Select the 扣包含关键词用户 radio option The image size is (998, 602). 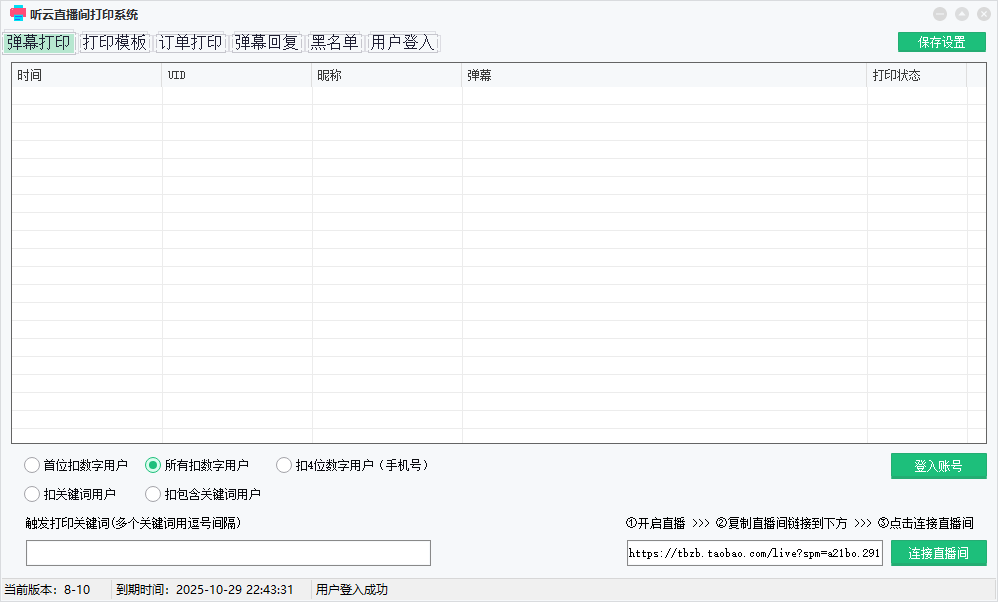153,494
